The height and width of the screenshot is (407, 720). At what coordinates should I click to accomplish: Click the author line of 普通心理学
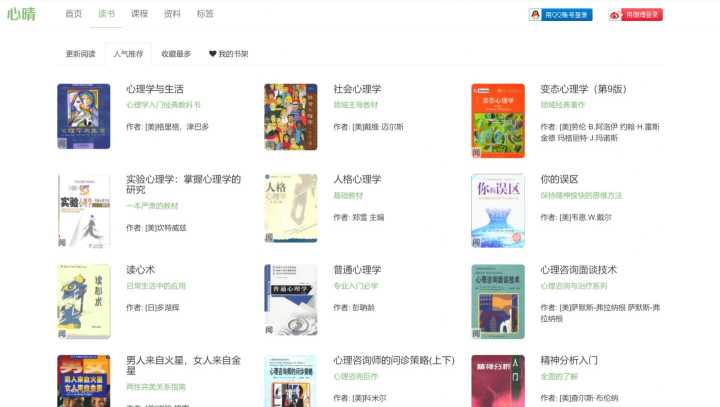coord(354,307)
